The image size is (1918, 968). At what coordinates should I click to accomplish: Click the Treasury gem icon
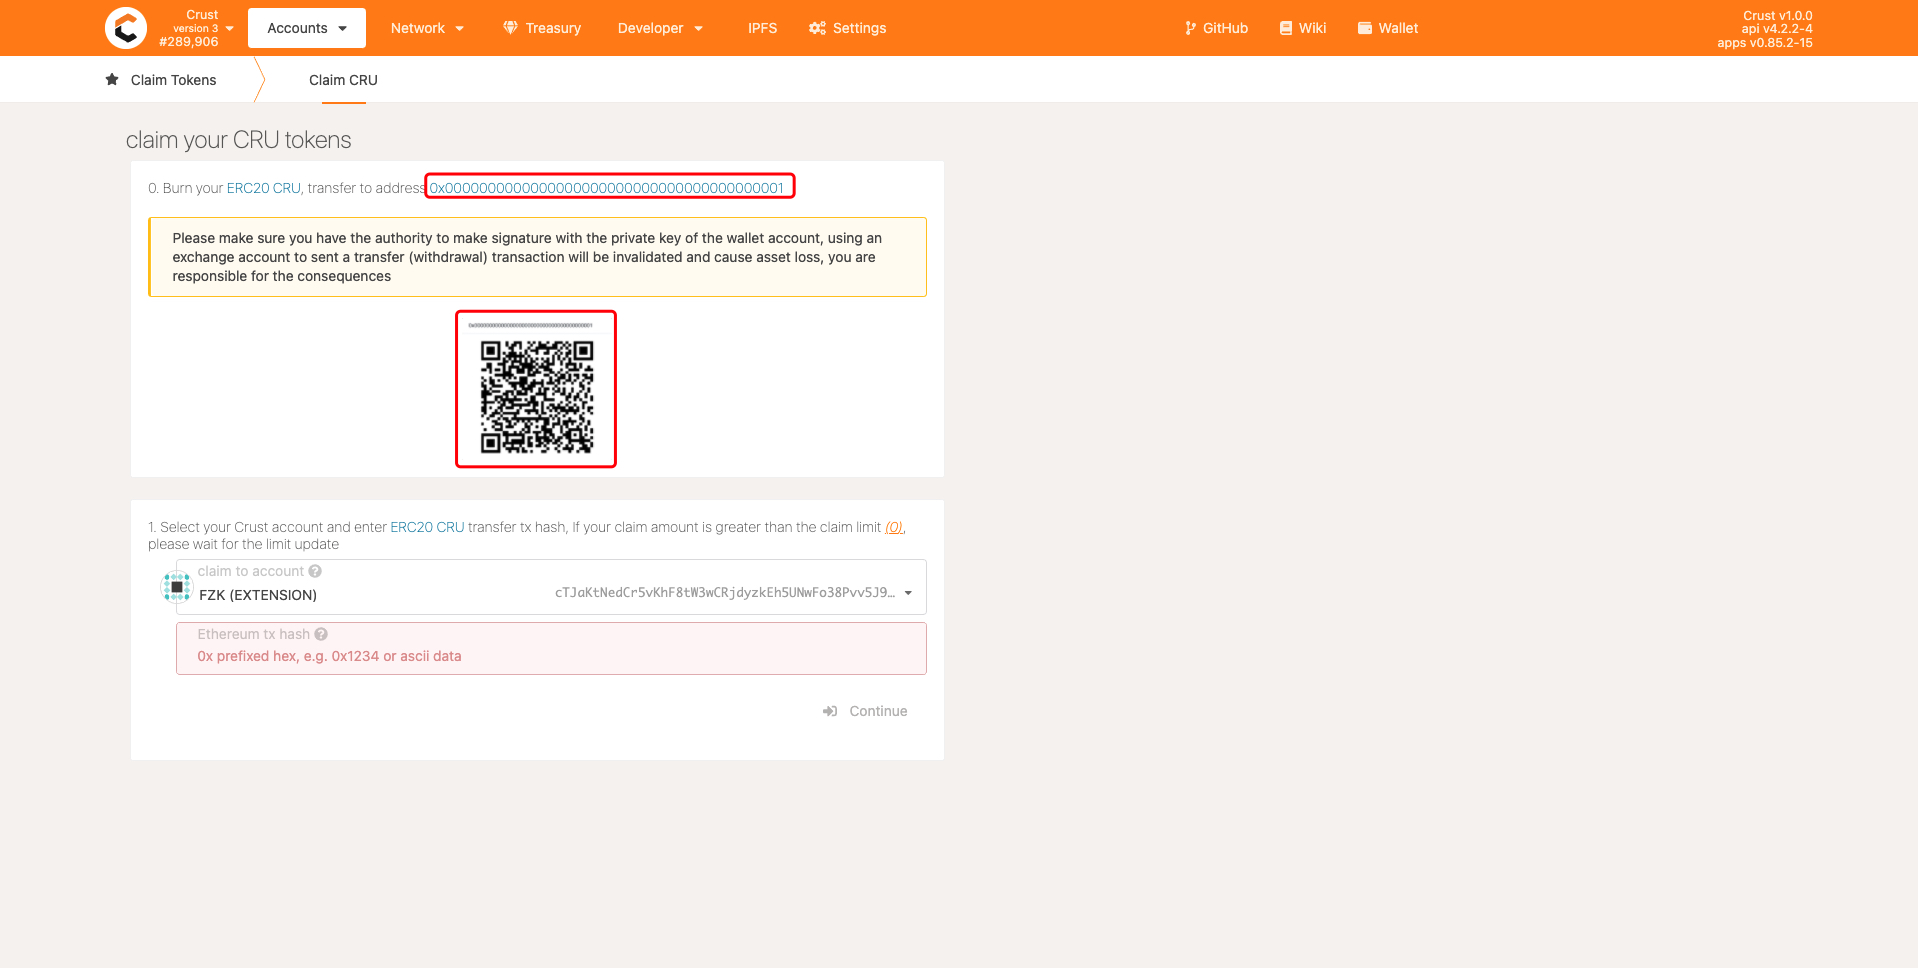(510, 28)
